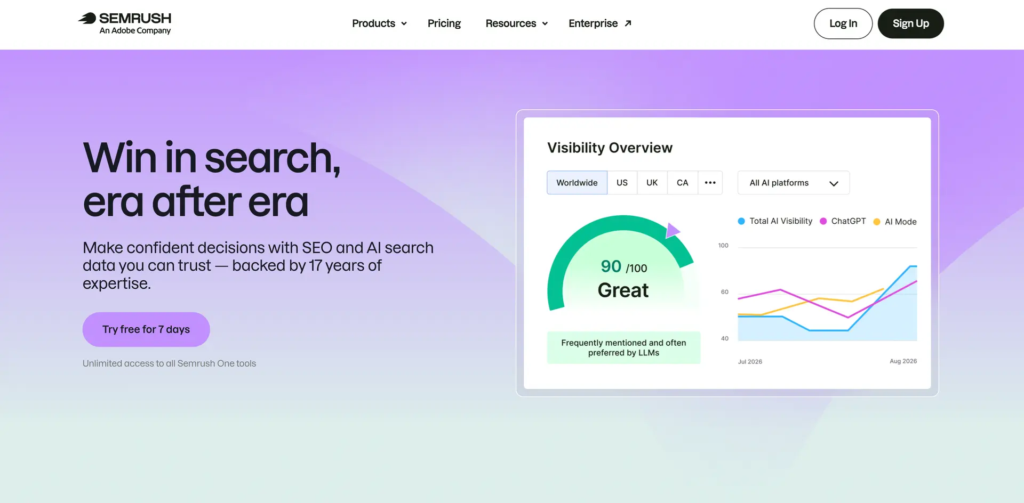Click the Unlimited access to Semrush One text
The image size is (1024, 503).
(169, 363)
